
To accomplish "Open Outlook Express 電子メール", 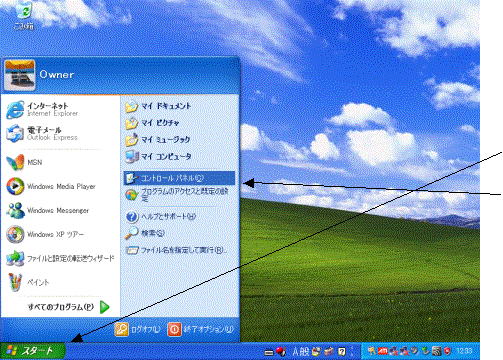I will (x=42, y=133).
